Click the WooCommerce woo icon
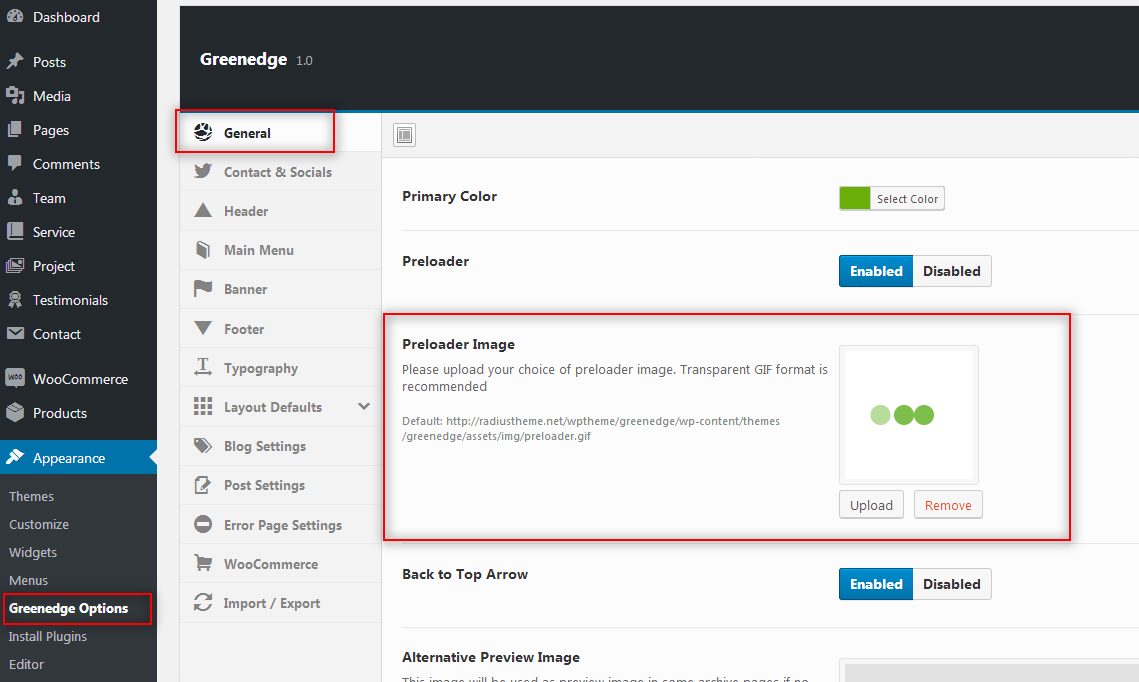This screenshot has width=1139, height=682. click(15, 378)
